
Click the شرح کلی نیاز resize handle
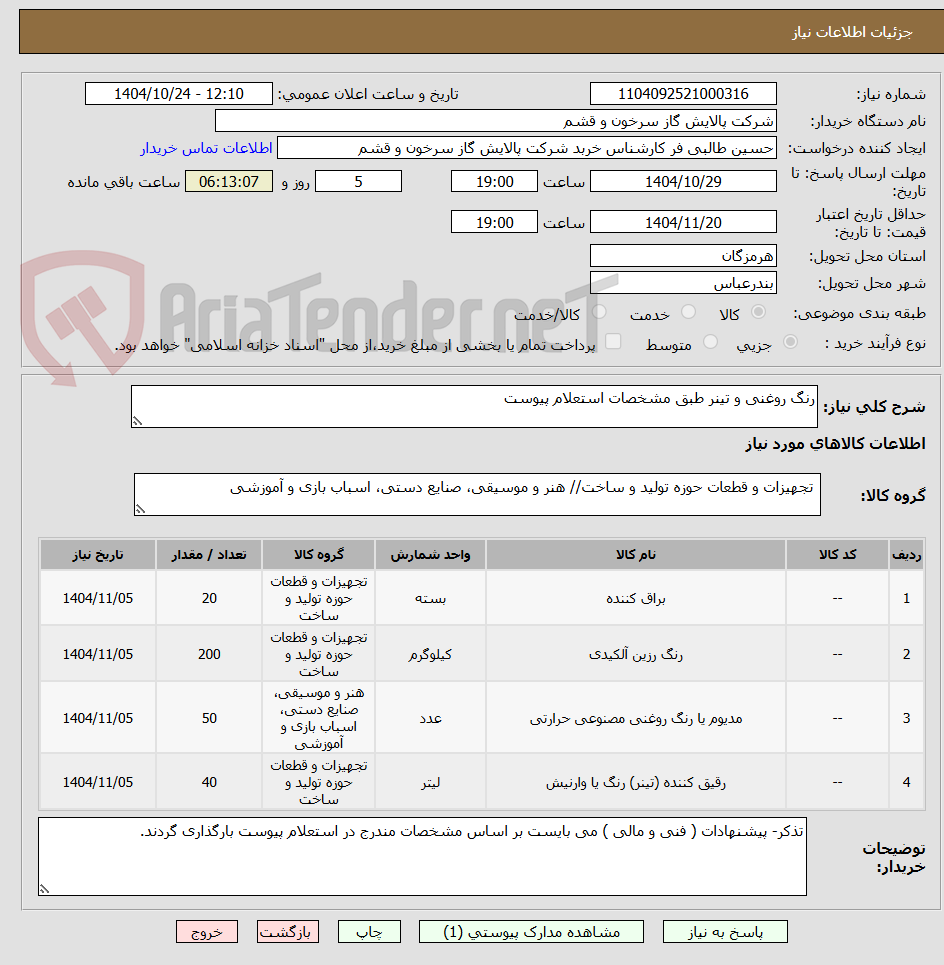point(137,422)
